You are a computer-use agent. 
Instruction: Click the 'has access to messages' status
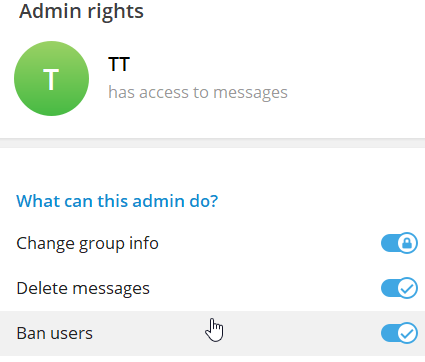pyautogui.click(x=198, y=92)
